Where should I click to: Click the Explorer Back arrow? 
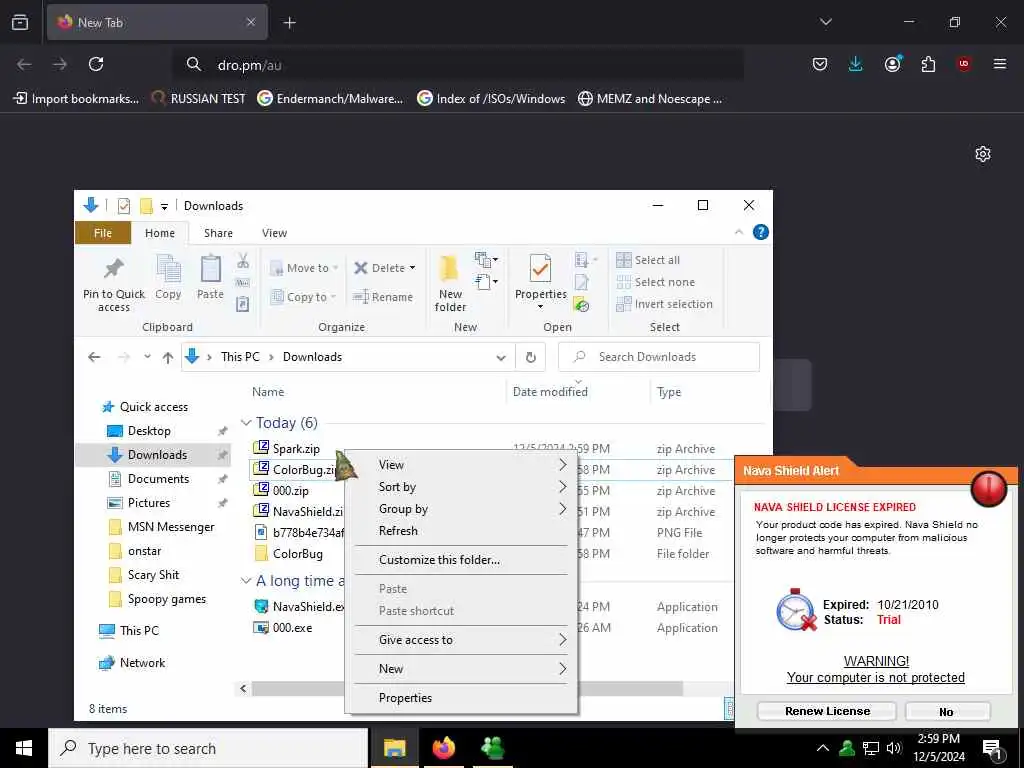94,357
